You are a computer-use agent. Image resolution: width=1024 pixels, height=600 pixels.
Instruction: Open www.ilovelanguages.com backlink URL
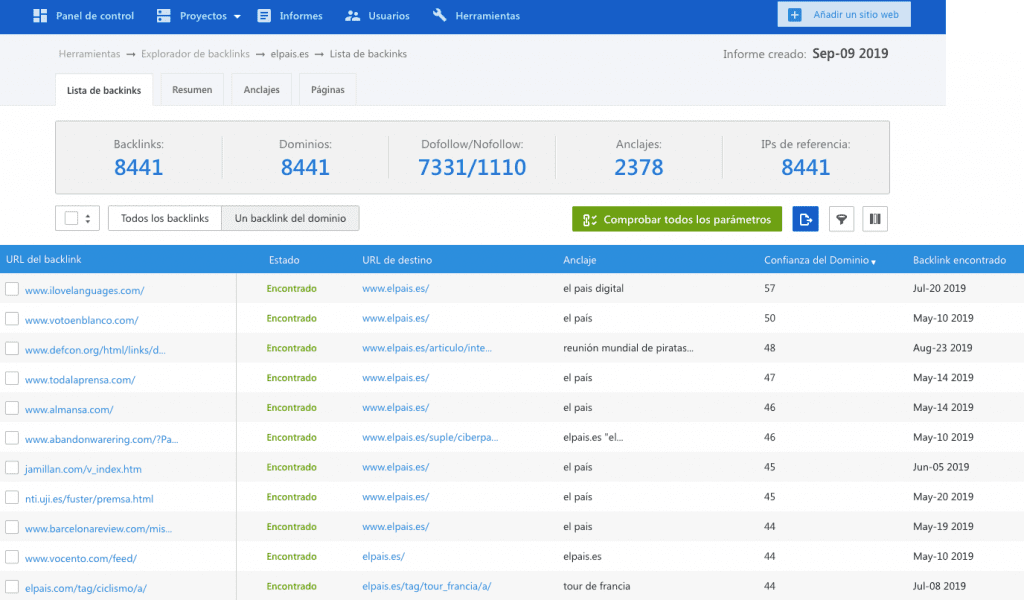coord(84,291)
